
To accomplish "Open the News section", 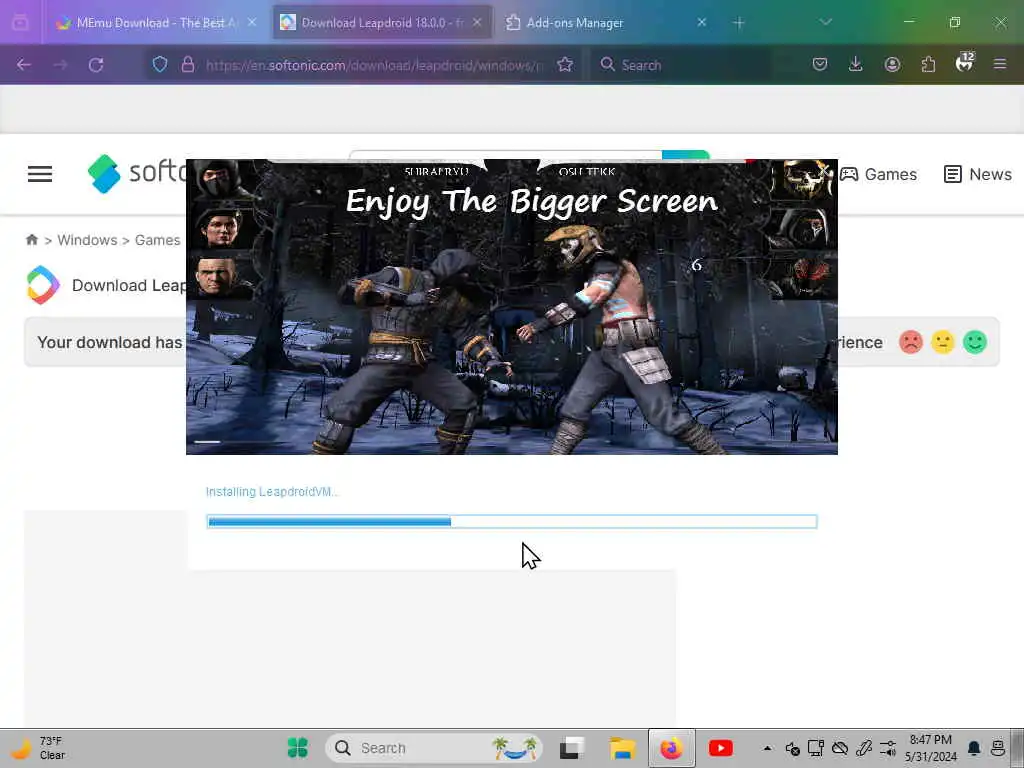I will (978, 174).
